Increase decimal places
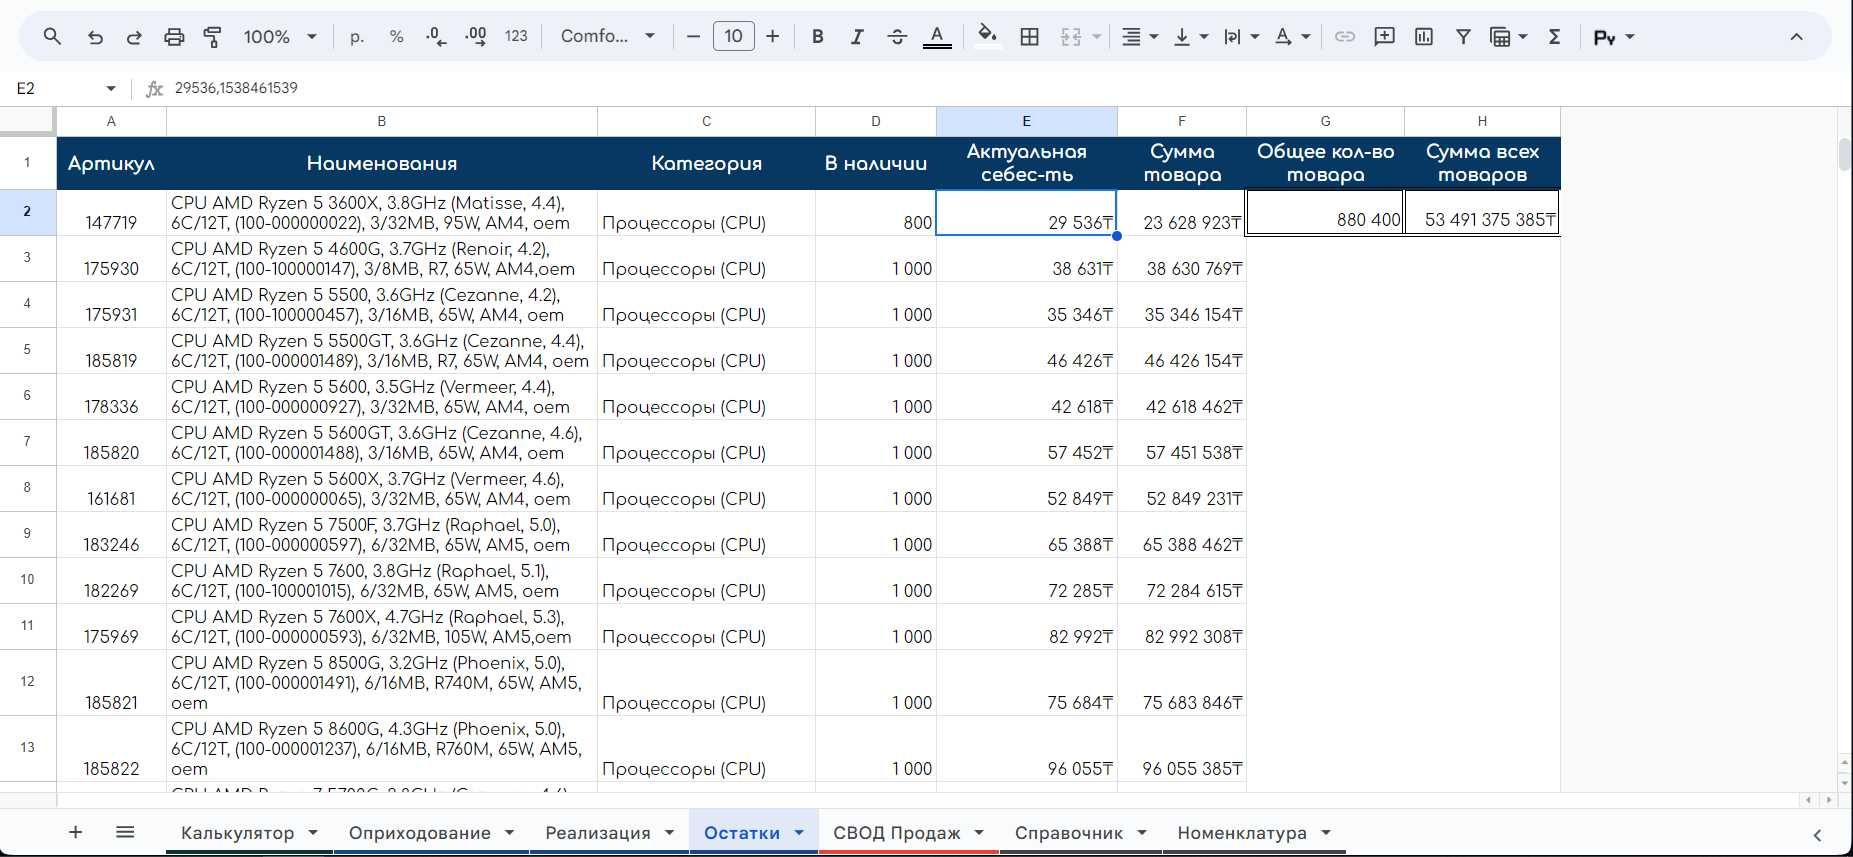The image size is (1853, 857). (x=476, y=36)
